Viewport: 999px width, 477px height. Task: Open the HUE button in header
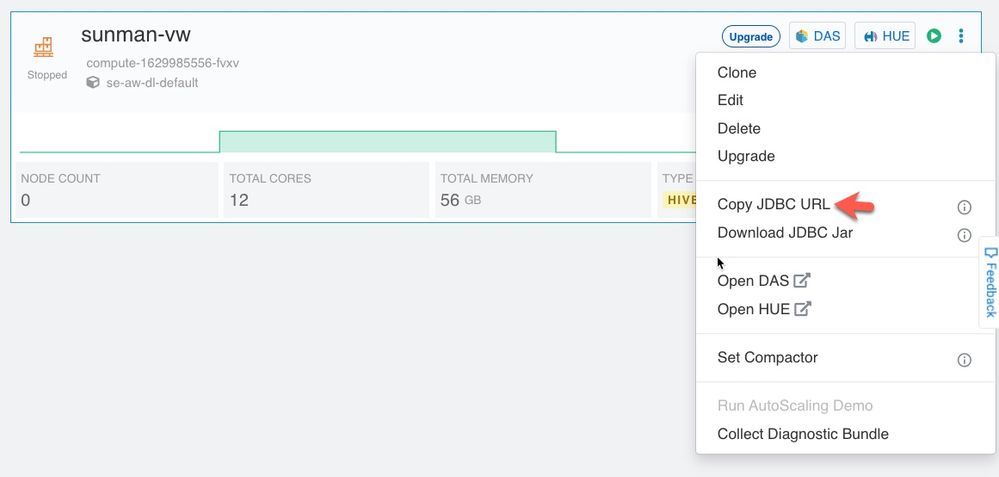click(x=885, y=36)
